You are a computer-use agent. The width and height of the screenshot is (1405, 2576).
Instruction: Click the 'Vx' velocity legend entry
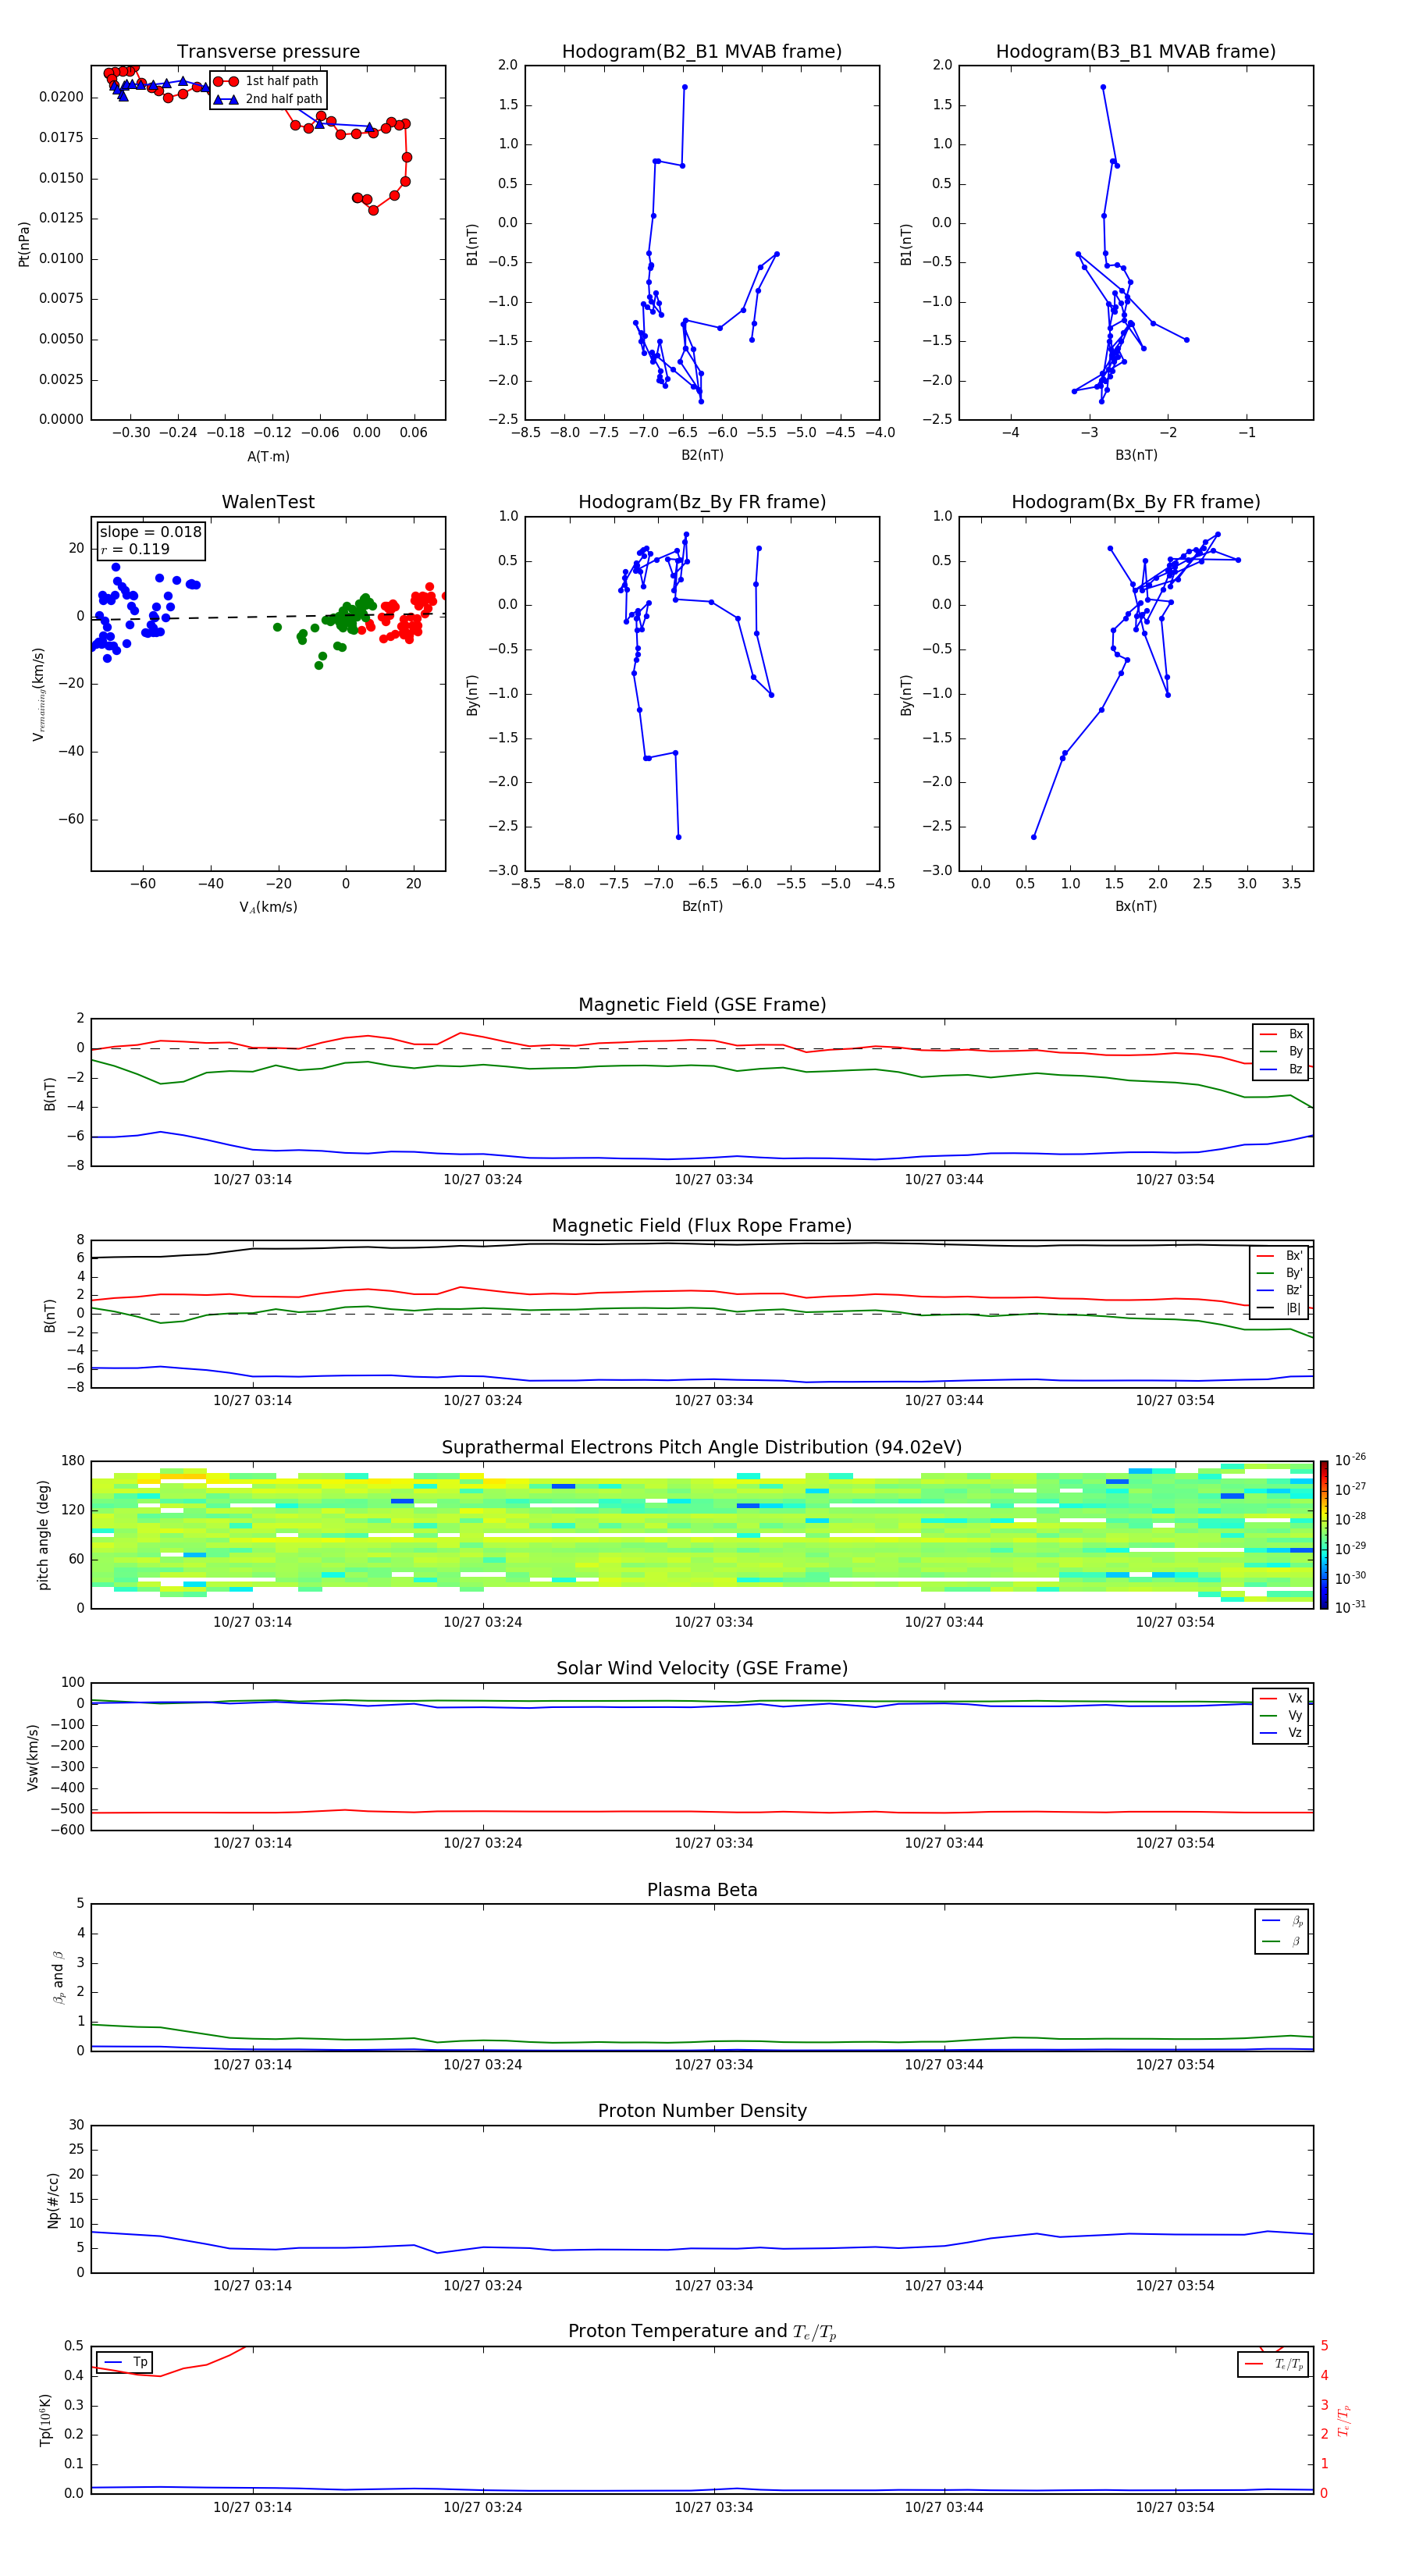coord(1281,1698)
